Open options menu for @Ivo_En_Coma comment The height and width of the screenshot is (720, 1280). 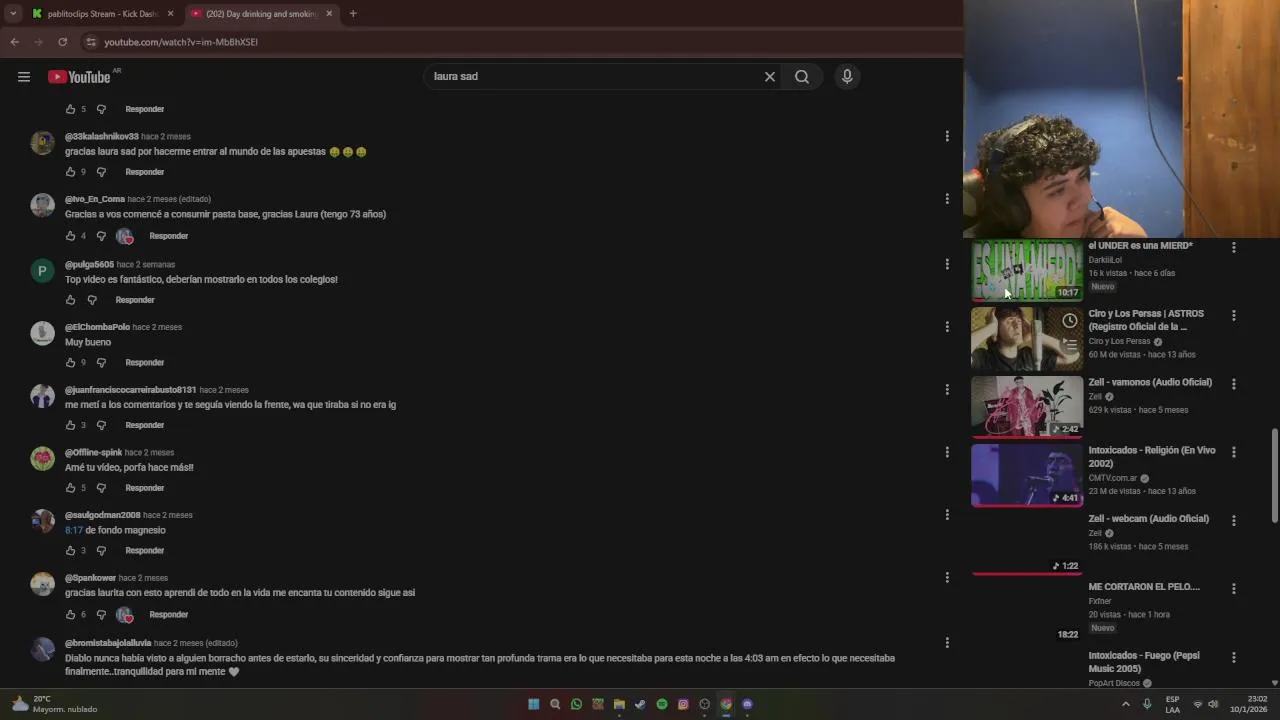pyautogui.click(x=947, y=199)
